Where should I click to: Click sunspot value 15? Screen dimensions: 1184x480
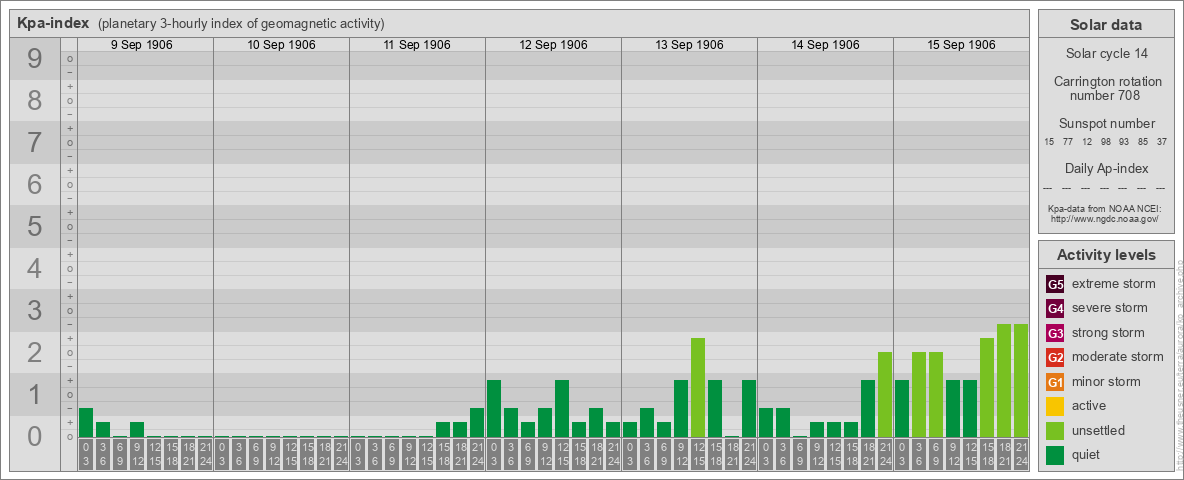[1049, 142]
